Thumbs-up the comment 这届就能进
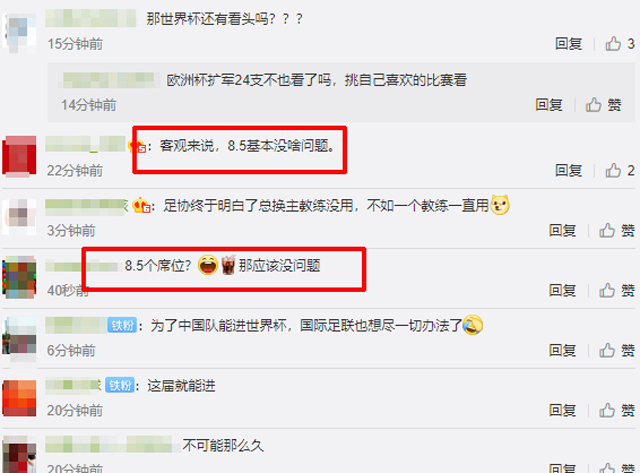The height and width of the screenshot is (473, 640). pyautogui.click(x=617, y=410)
